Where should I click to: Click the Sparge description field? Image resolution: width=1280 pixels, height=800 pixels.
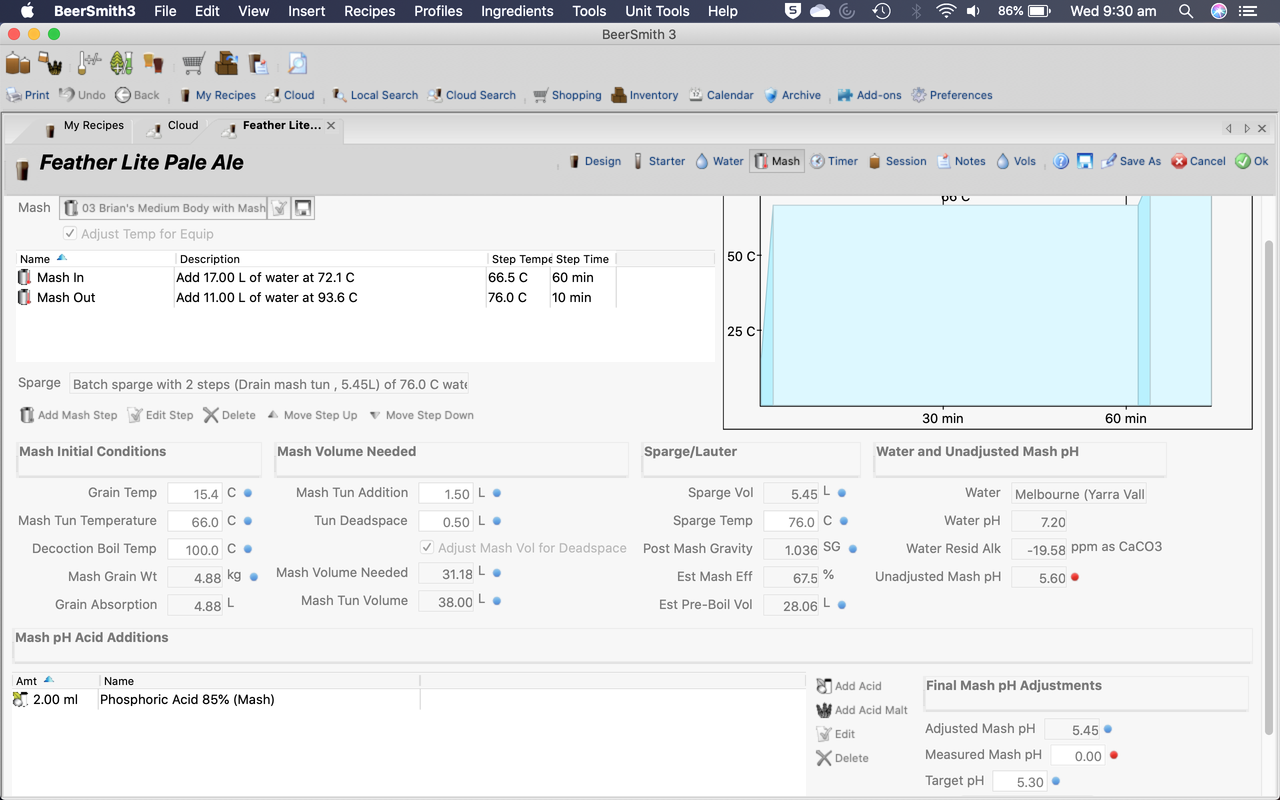[269, 384]
